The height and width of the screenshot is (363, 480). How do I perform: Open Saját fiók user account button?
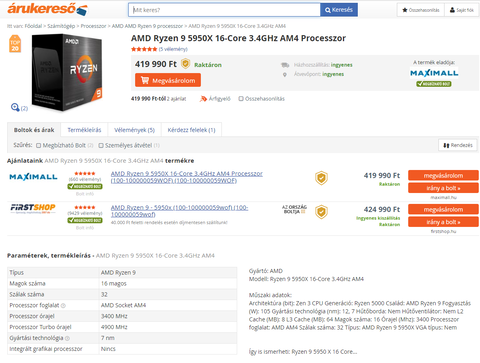coord(462,10)
